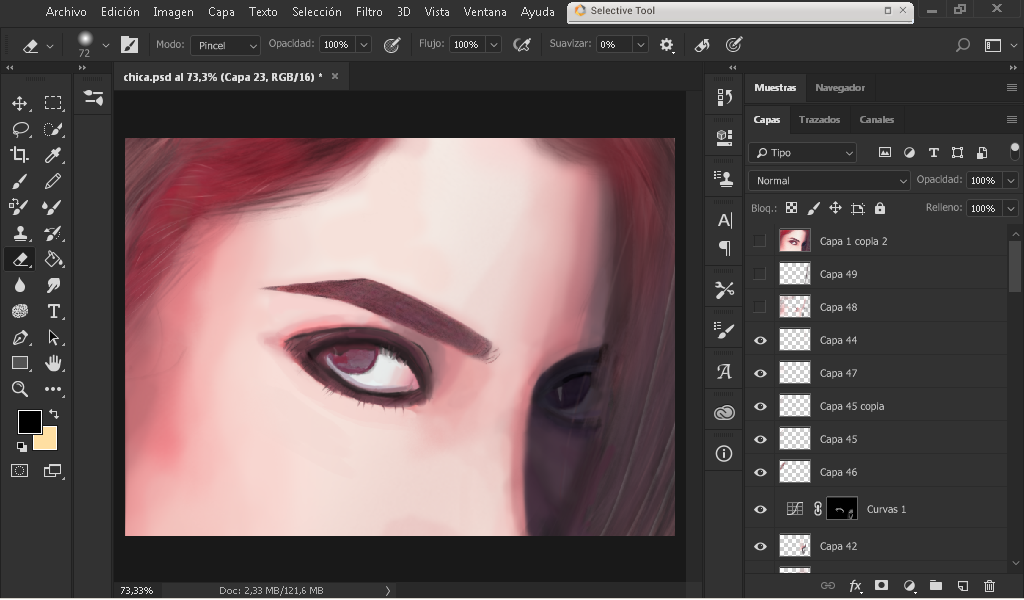Expand the eraser Modo Pincel dropdown
This screenshot has width=1024, height=600.
point(225,45)
